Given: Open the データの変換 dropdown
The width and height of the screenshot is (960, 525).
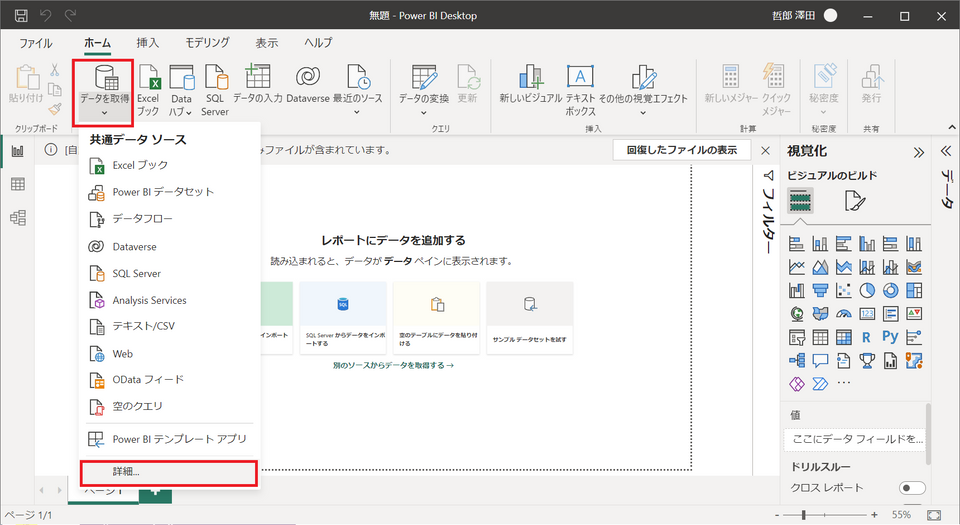Looking at the screenshot, I should click(x=424, y=90).
